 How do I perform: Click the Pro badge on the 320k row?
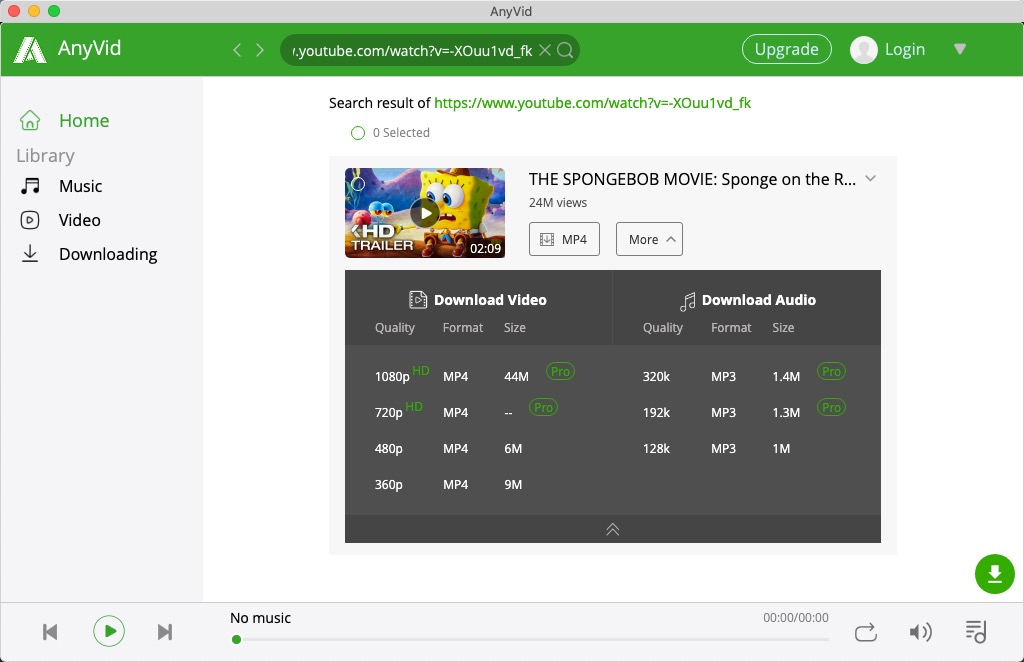831,371
